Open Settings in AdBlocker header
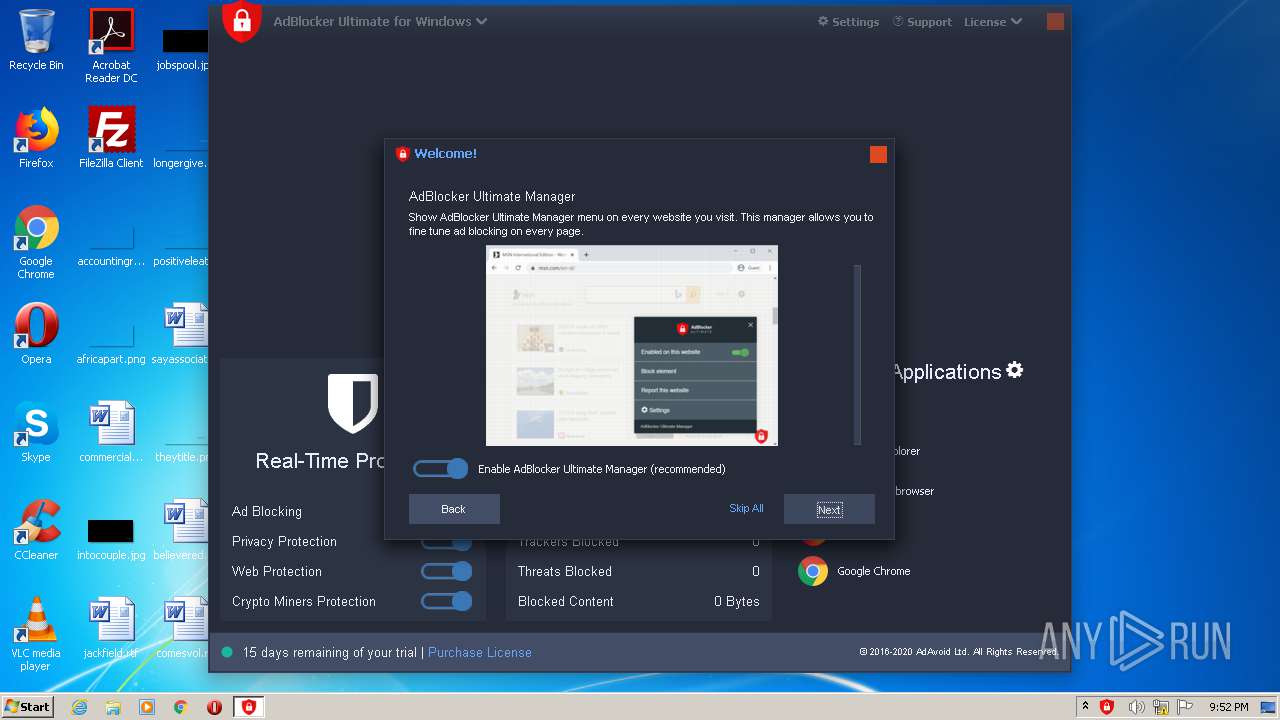 pyautogui.click(x=848, y=22)
